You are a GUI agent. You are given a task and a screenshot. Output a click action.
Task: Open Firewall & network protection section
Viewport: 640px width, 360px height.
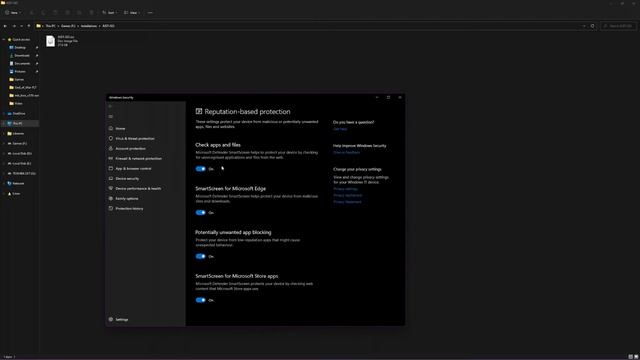[x=138, y=158]
